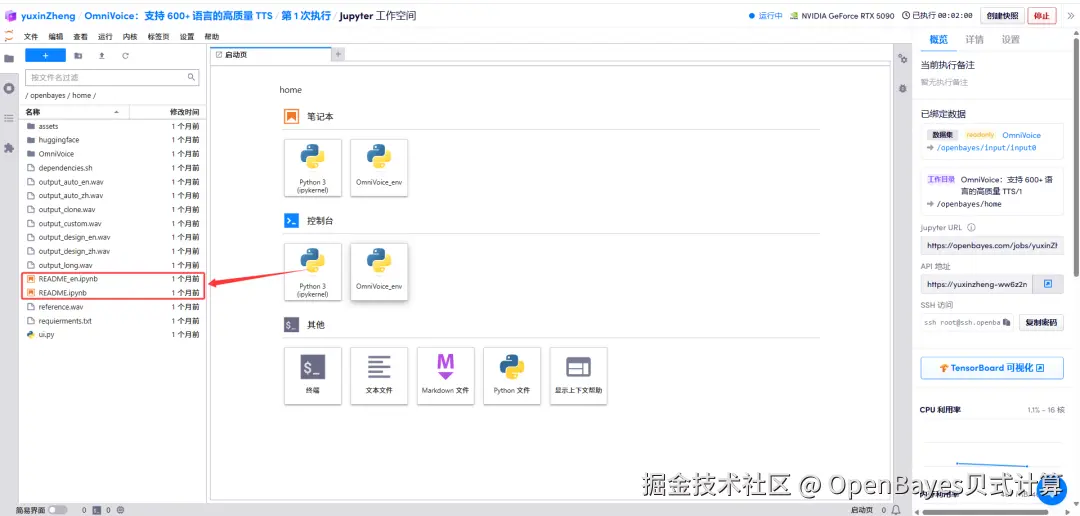Switch to the 概览 tab
The image size is (1080, 516).
pyautogui.click(x=939, y=40)
